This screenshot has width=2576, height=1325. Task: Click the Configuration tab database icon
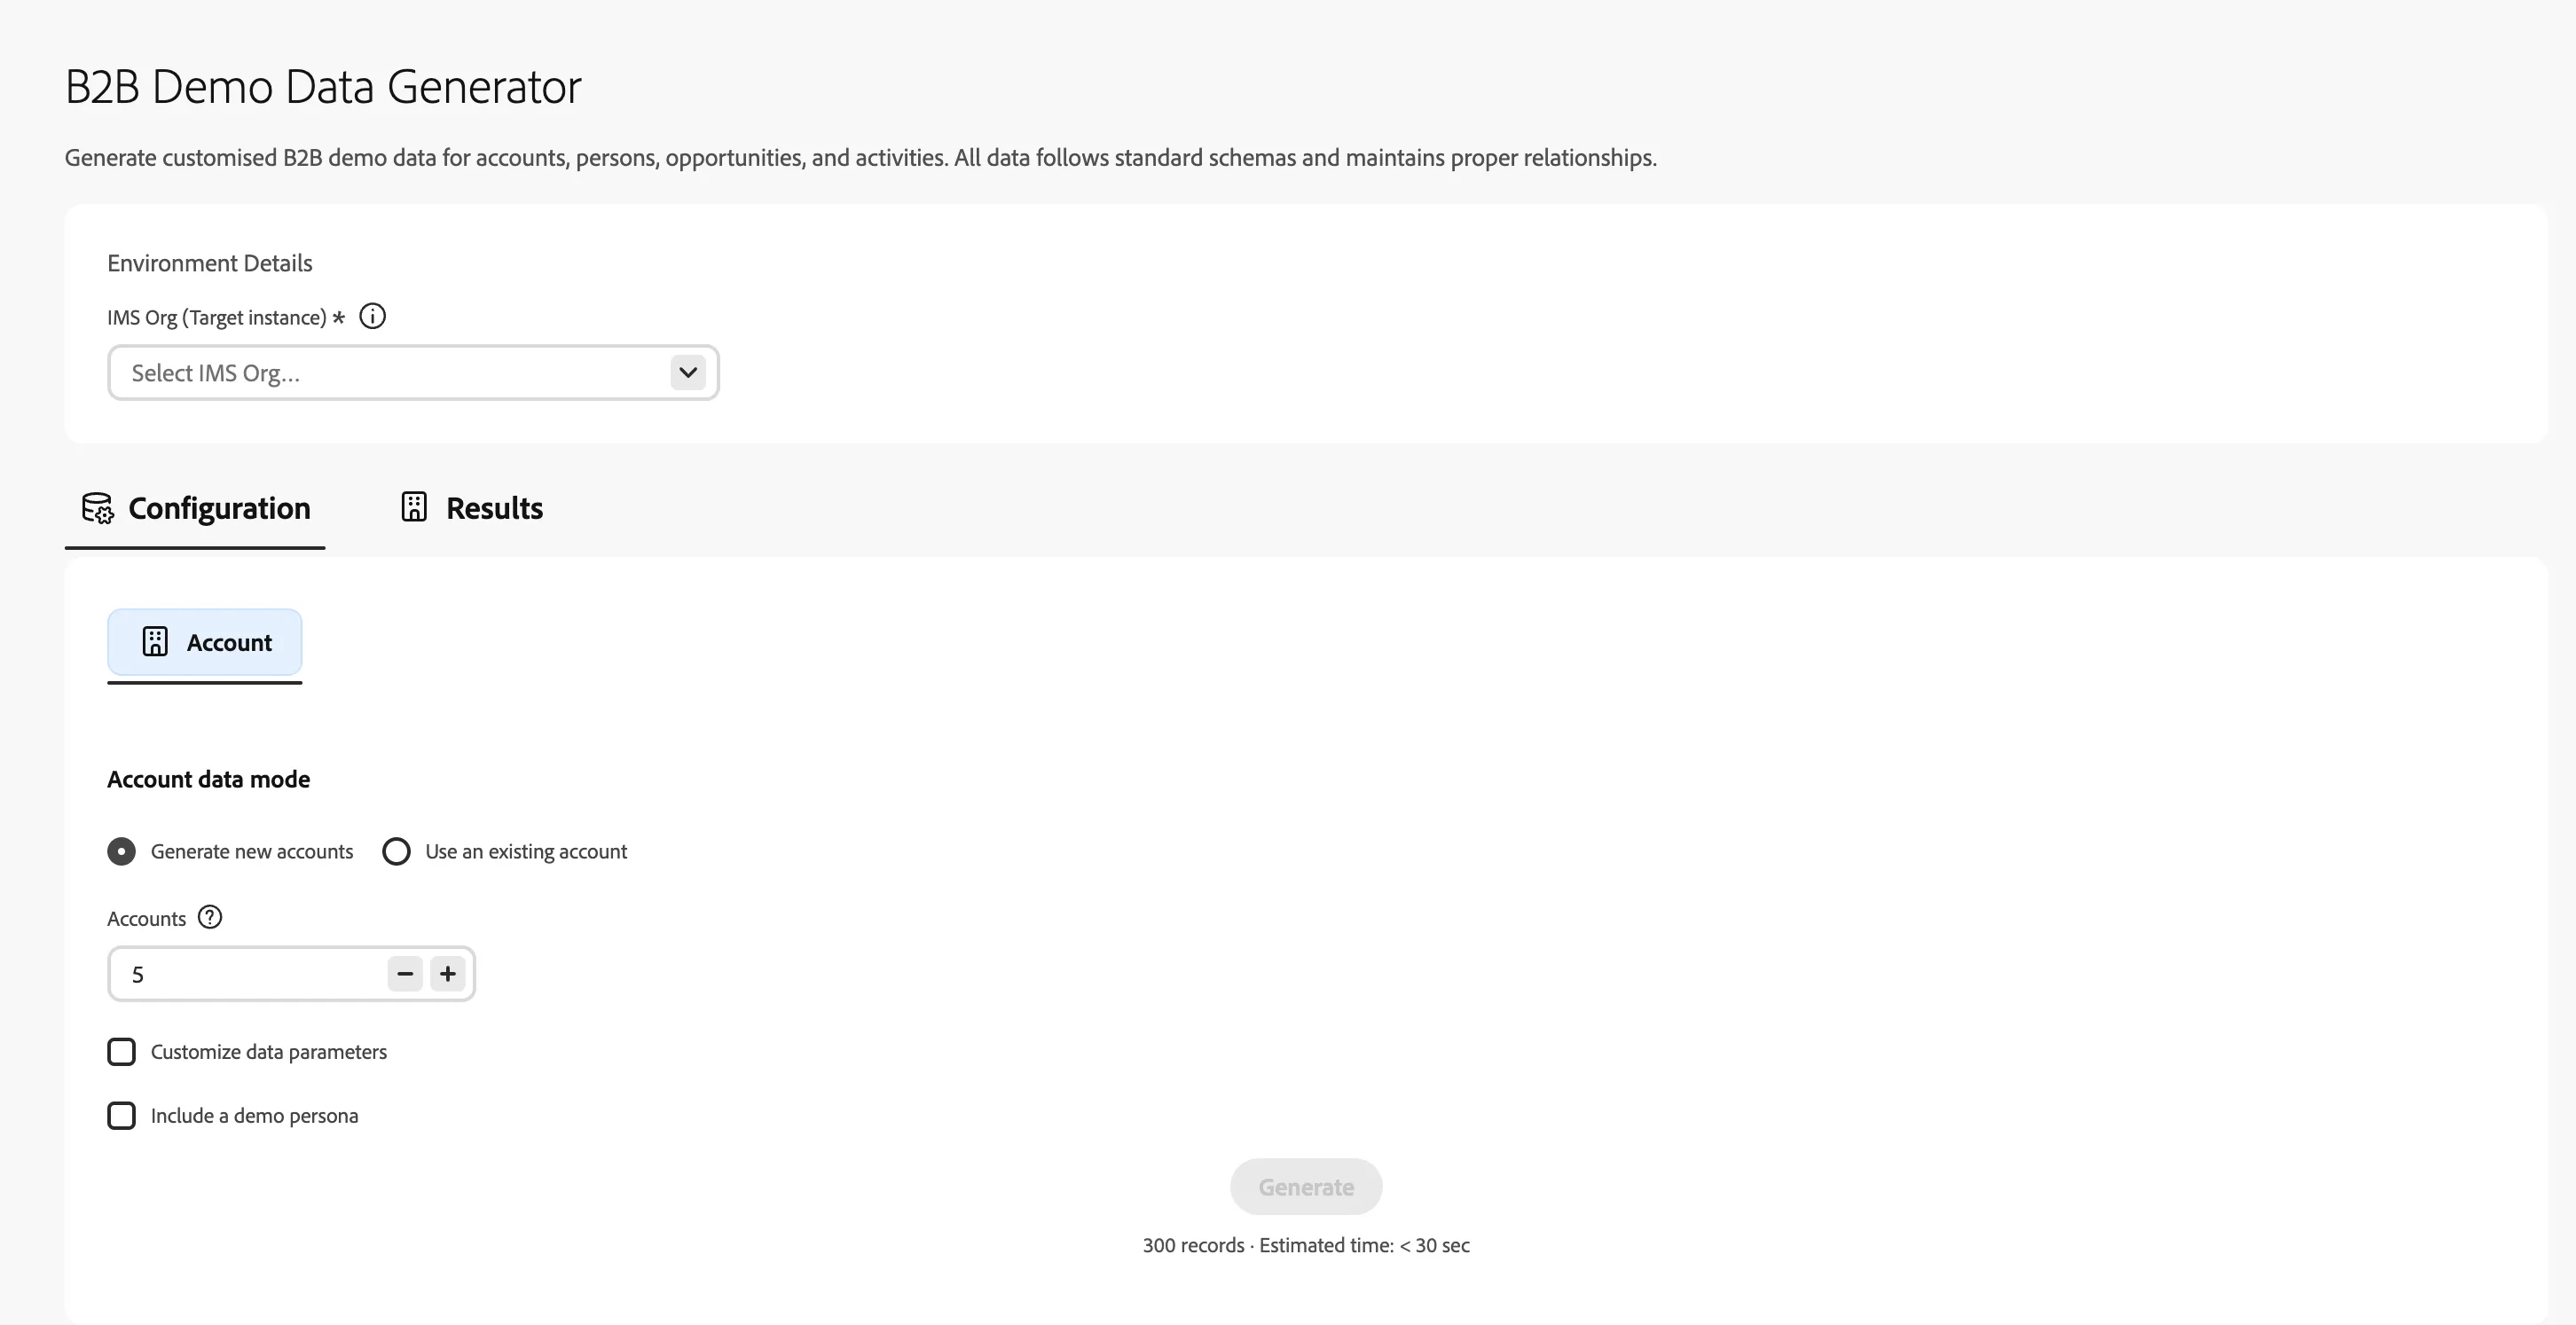point(98,508)
